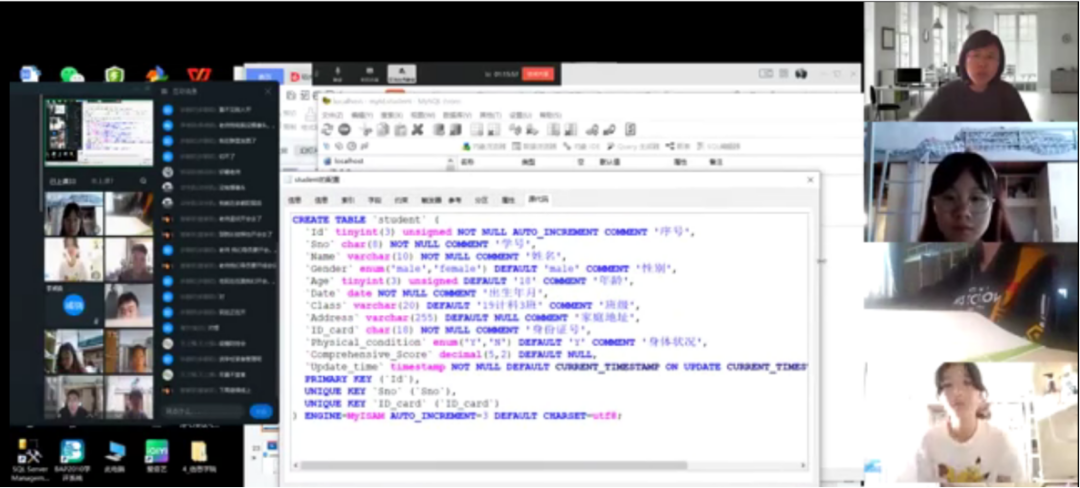Viewport: 1080px width, 488px height.
Task: Click the refresh icon in MySQL-Front toolbar
Action: (327, 129)
